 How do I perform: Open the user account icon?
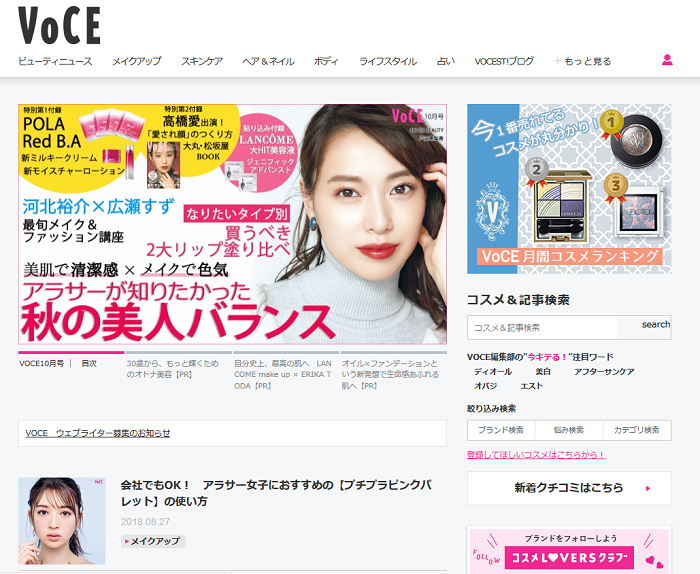coord(667,60)
